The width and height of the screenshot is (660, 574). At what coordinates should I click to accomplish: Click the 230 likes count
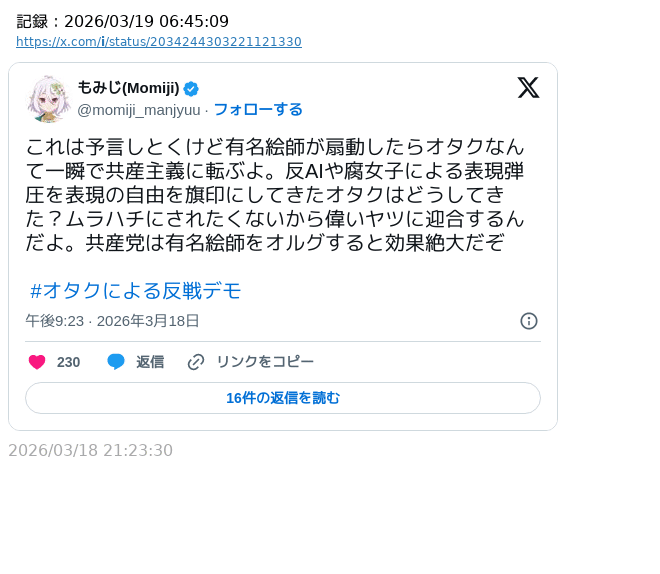click(68, 362)
